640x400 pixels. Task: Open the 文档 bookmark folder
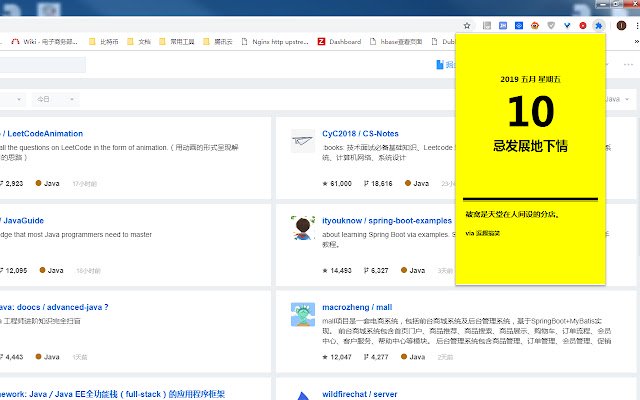click(x=139, y=42)
